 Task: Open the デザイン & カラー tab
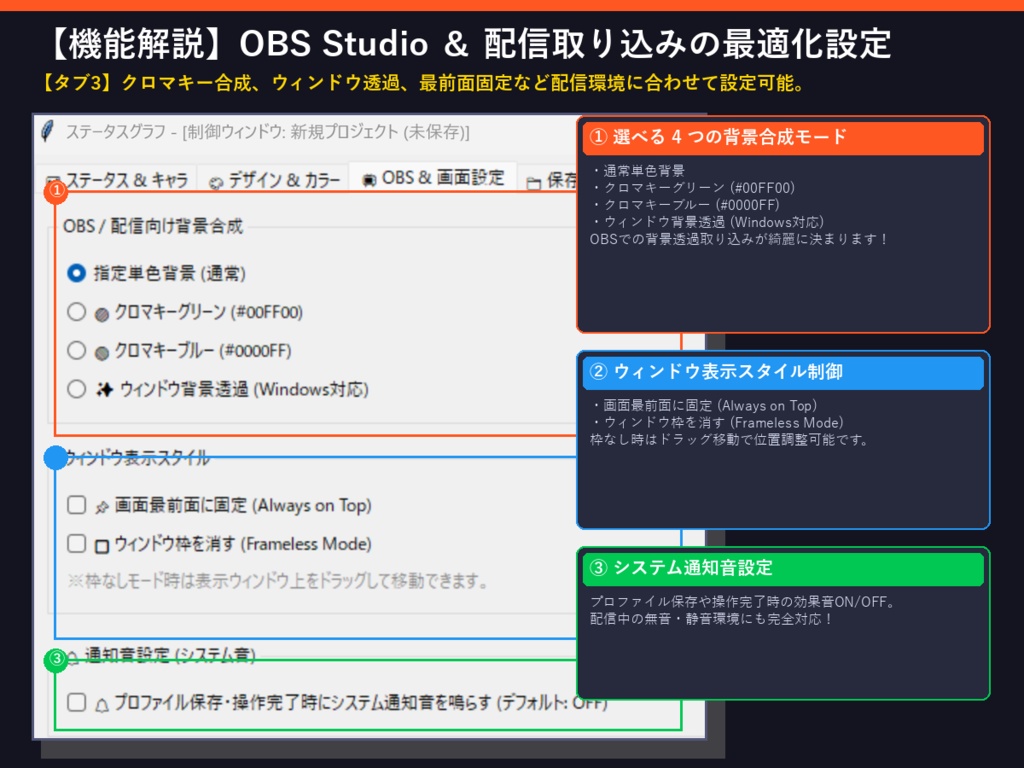pyautogui.click(x=274, y=180)
